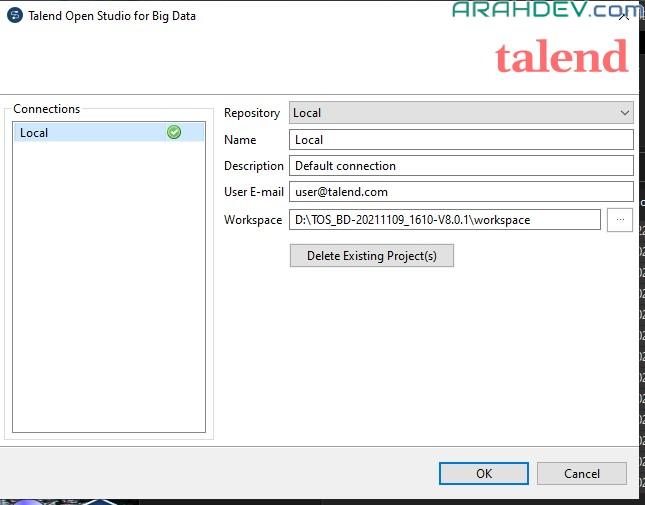Click the Workspace path field
The image size is (645, 505).
(444, 220)
